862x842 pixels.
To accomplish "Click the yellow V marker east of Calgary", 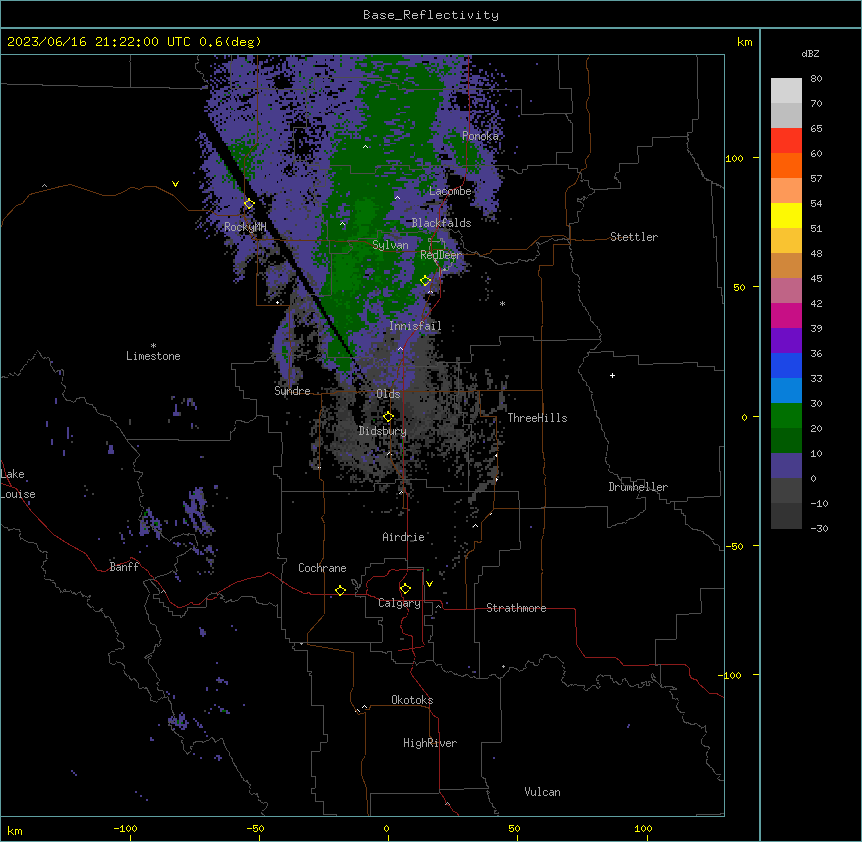I will pyautogui.click(x=429, y=584).
